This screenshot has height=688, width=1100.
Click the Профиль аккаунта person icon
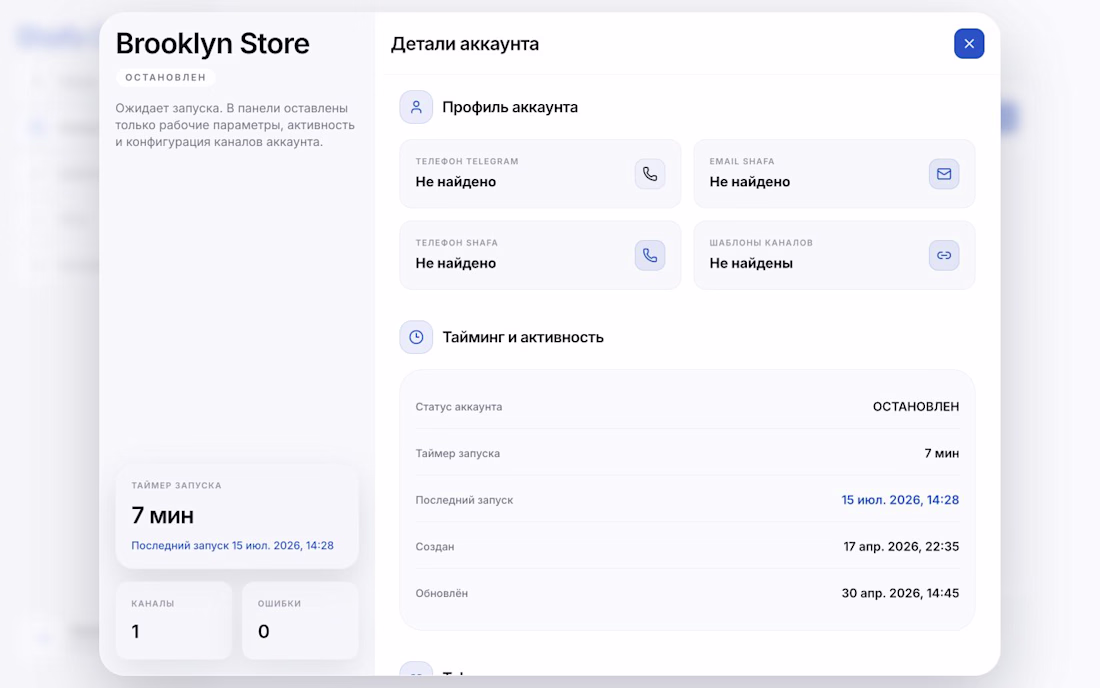tap(416, 107)
